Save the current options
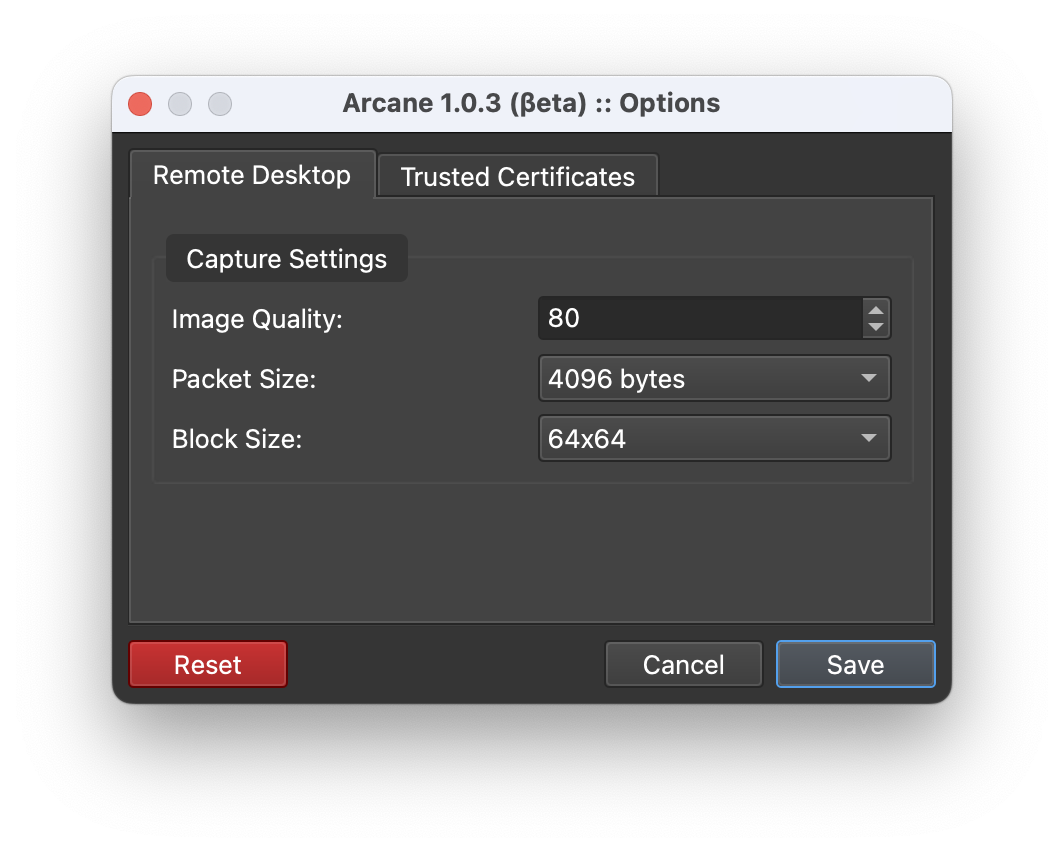 (x=855, y=663)
